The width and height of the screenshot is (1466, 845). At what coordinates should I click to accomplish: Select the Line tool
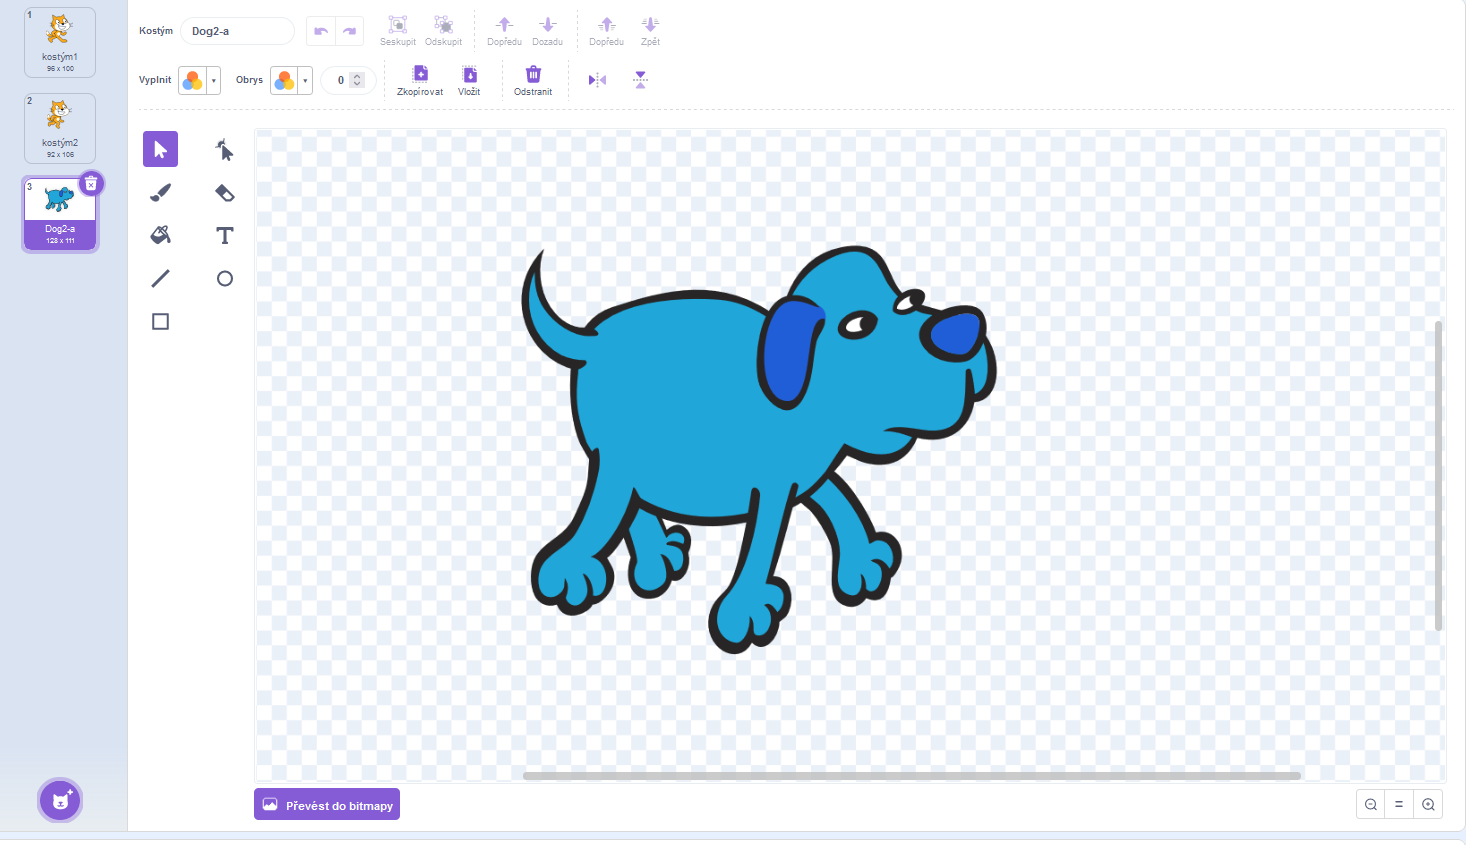[160, 278]
